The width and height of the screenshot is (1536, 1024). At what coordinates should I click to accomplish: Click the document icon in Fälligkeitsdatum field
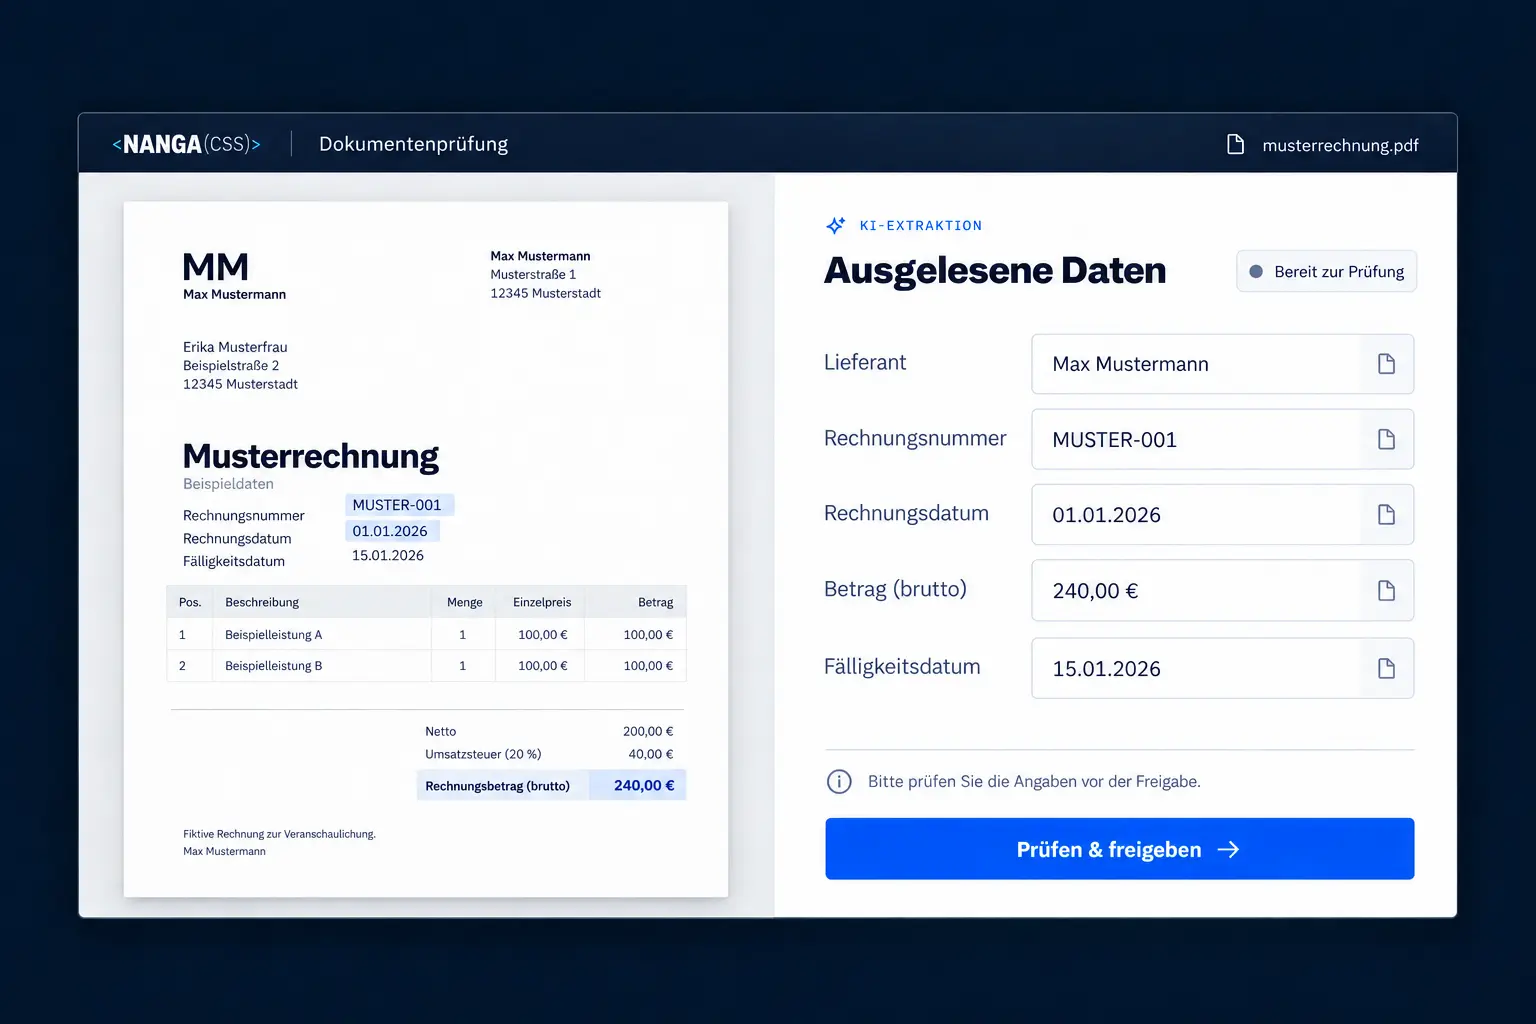(1386, 668)
